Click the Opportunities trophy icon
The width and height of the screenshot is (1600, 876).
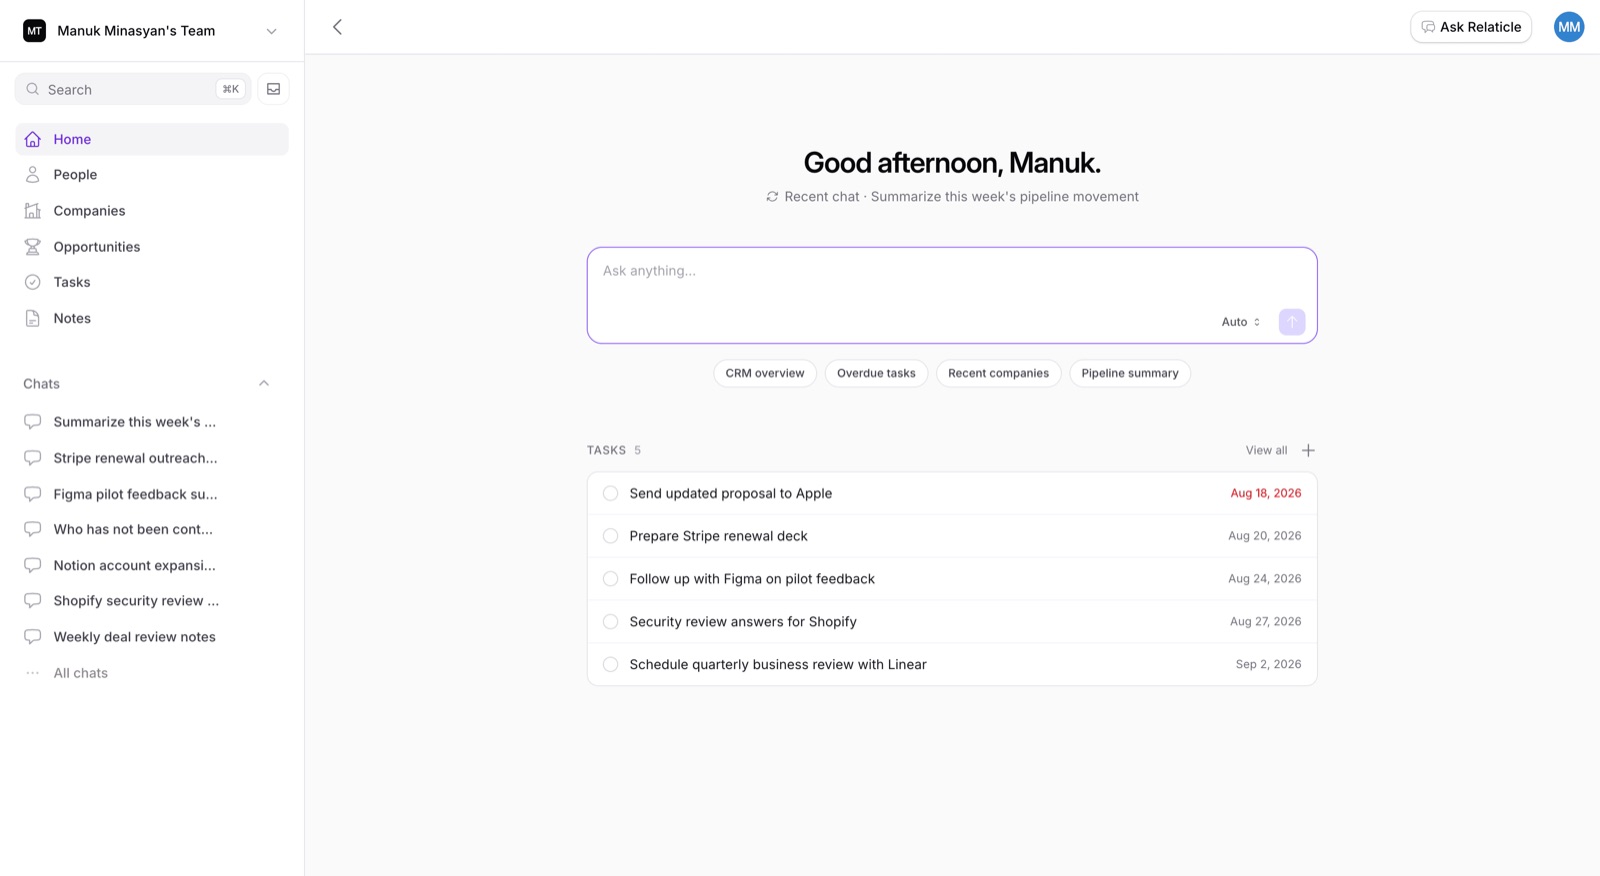[33, 247]
